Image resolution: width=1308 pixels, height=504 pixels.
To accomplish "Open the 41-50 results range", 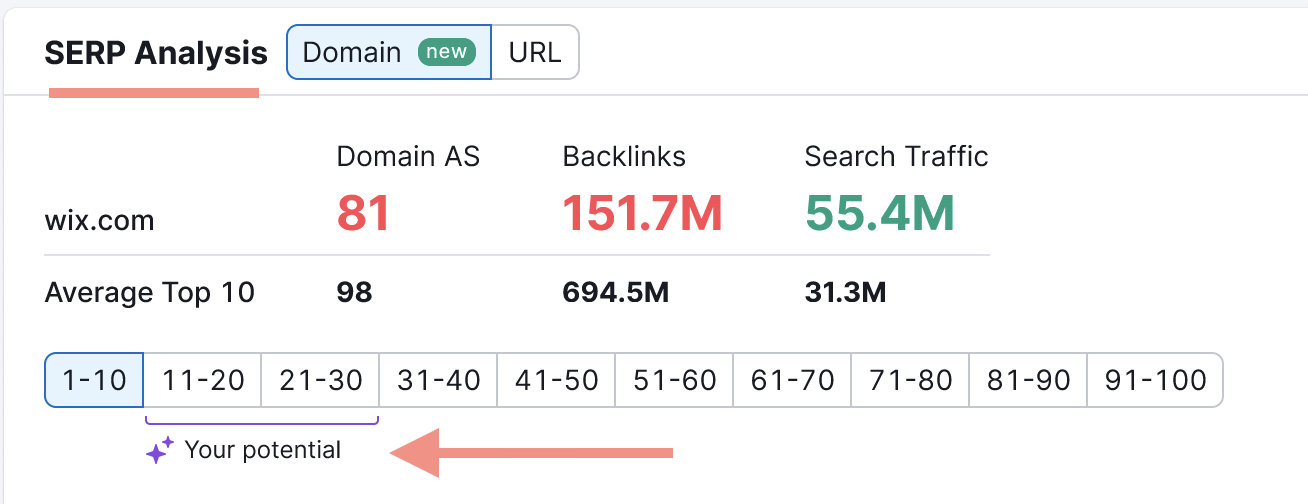I will [x=556, y=380].
